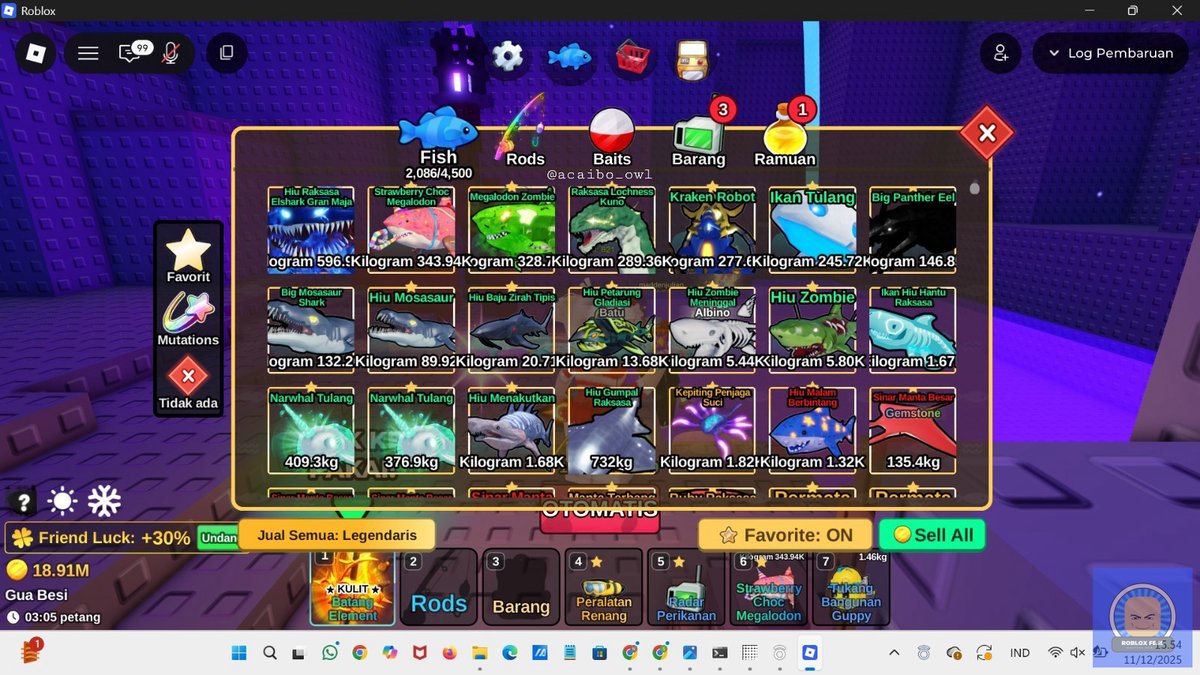
Task: Select the Ikan Tulang fish
Action: 812,229
